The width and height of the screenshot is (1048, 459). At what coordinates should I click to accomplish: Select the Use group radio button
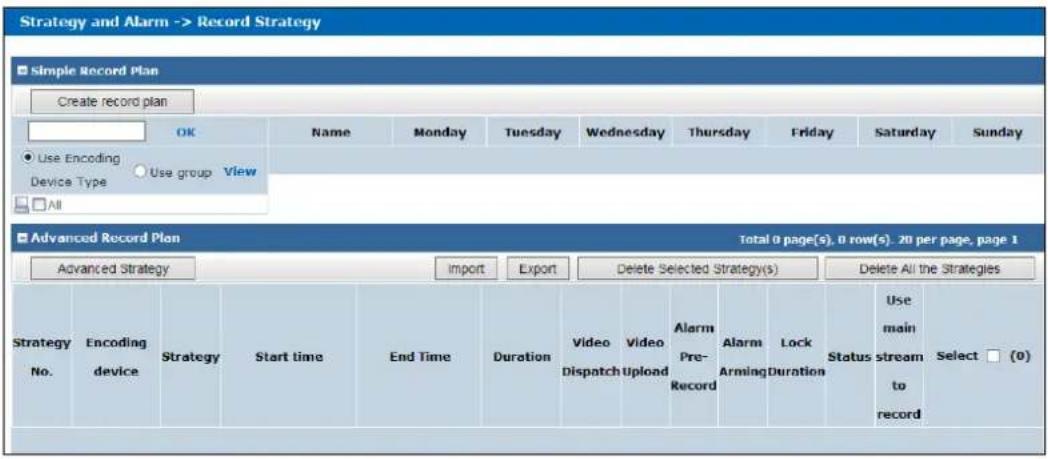pyautogui.click(x=140, y=172)
